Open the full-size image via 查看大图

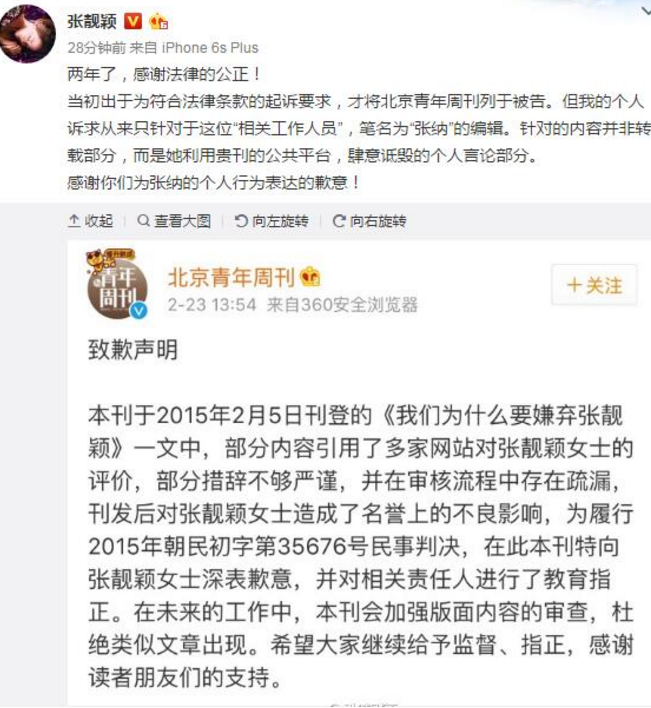[x=174, y=221]
